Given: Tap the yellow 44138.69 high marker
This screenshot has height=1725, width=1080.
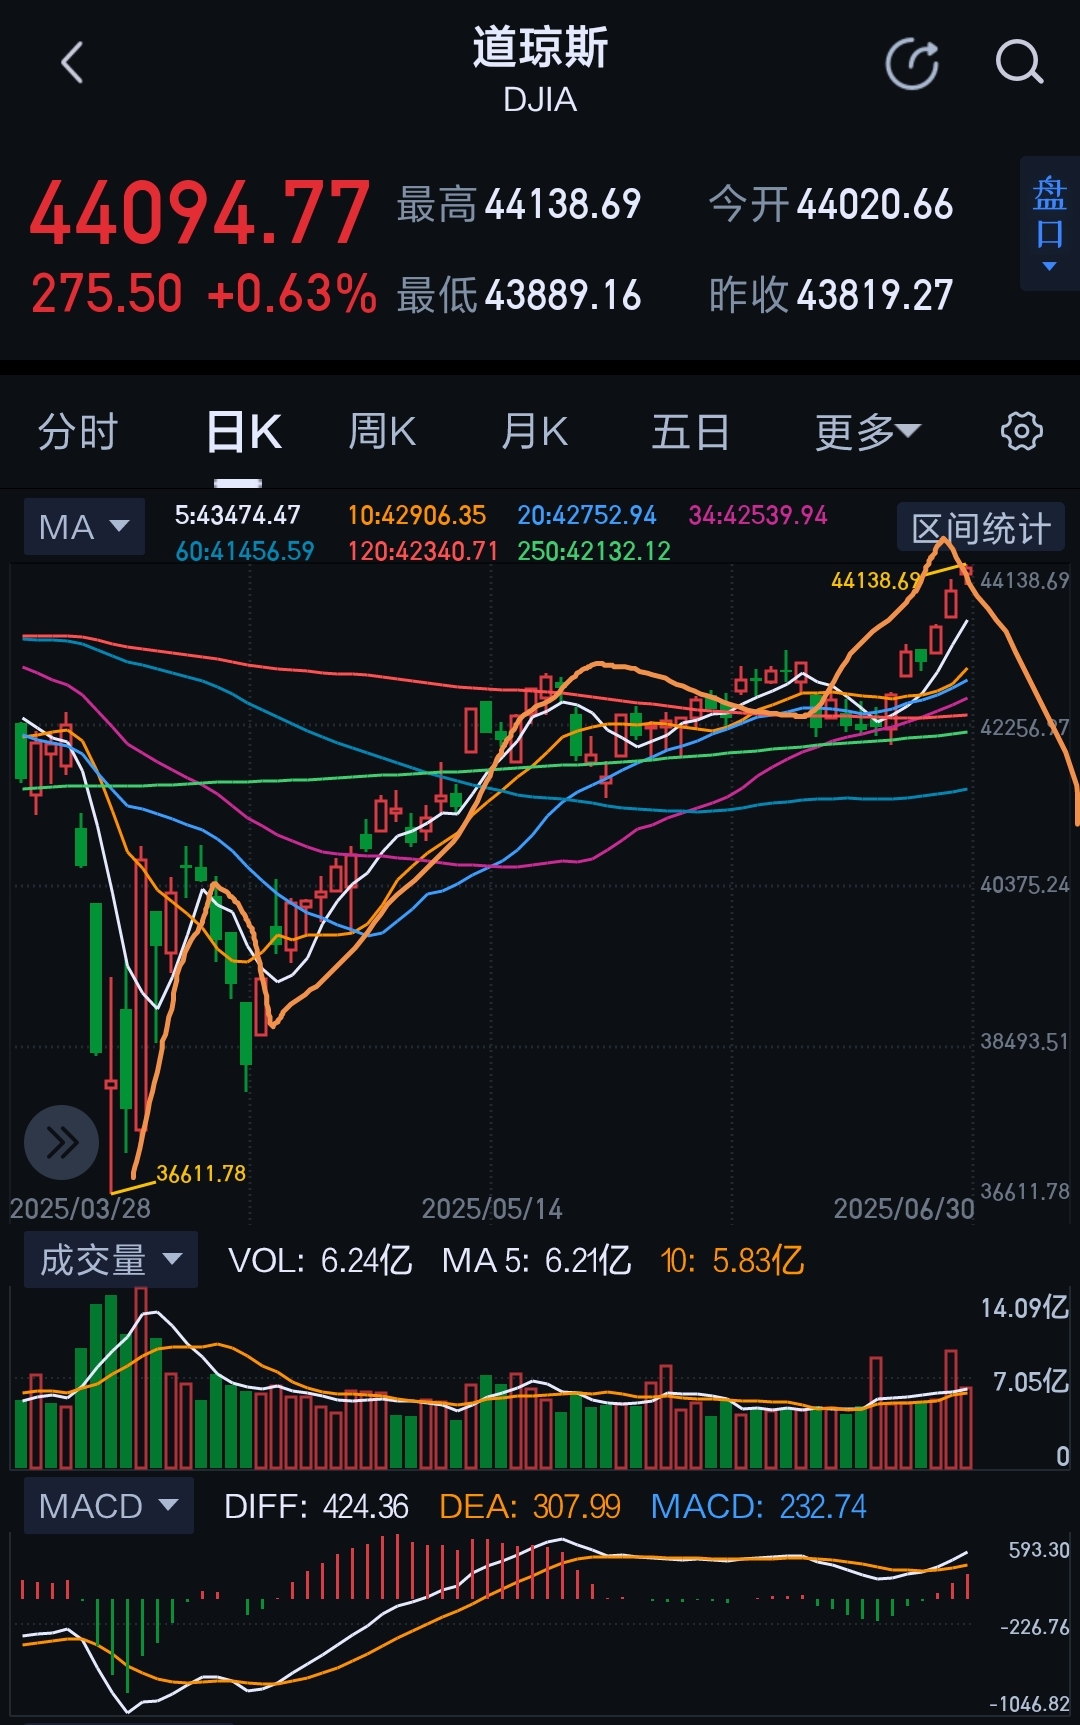Looking at the screenshot, I should click(876, 580).
